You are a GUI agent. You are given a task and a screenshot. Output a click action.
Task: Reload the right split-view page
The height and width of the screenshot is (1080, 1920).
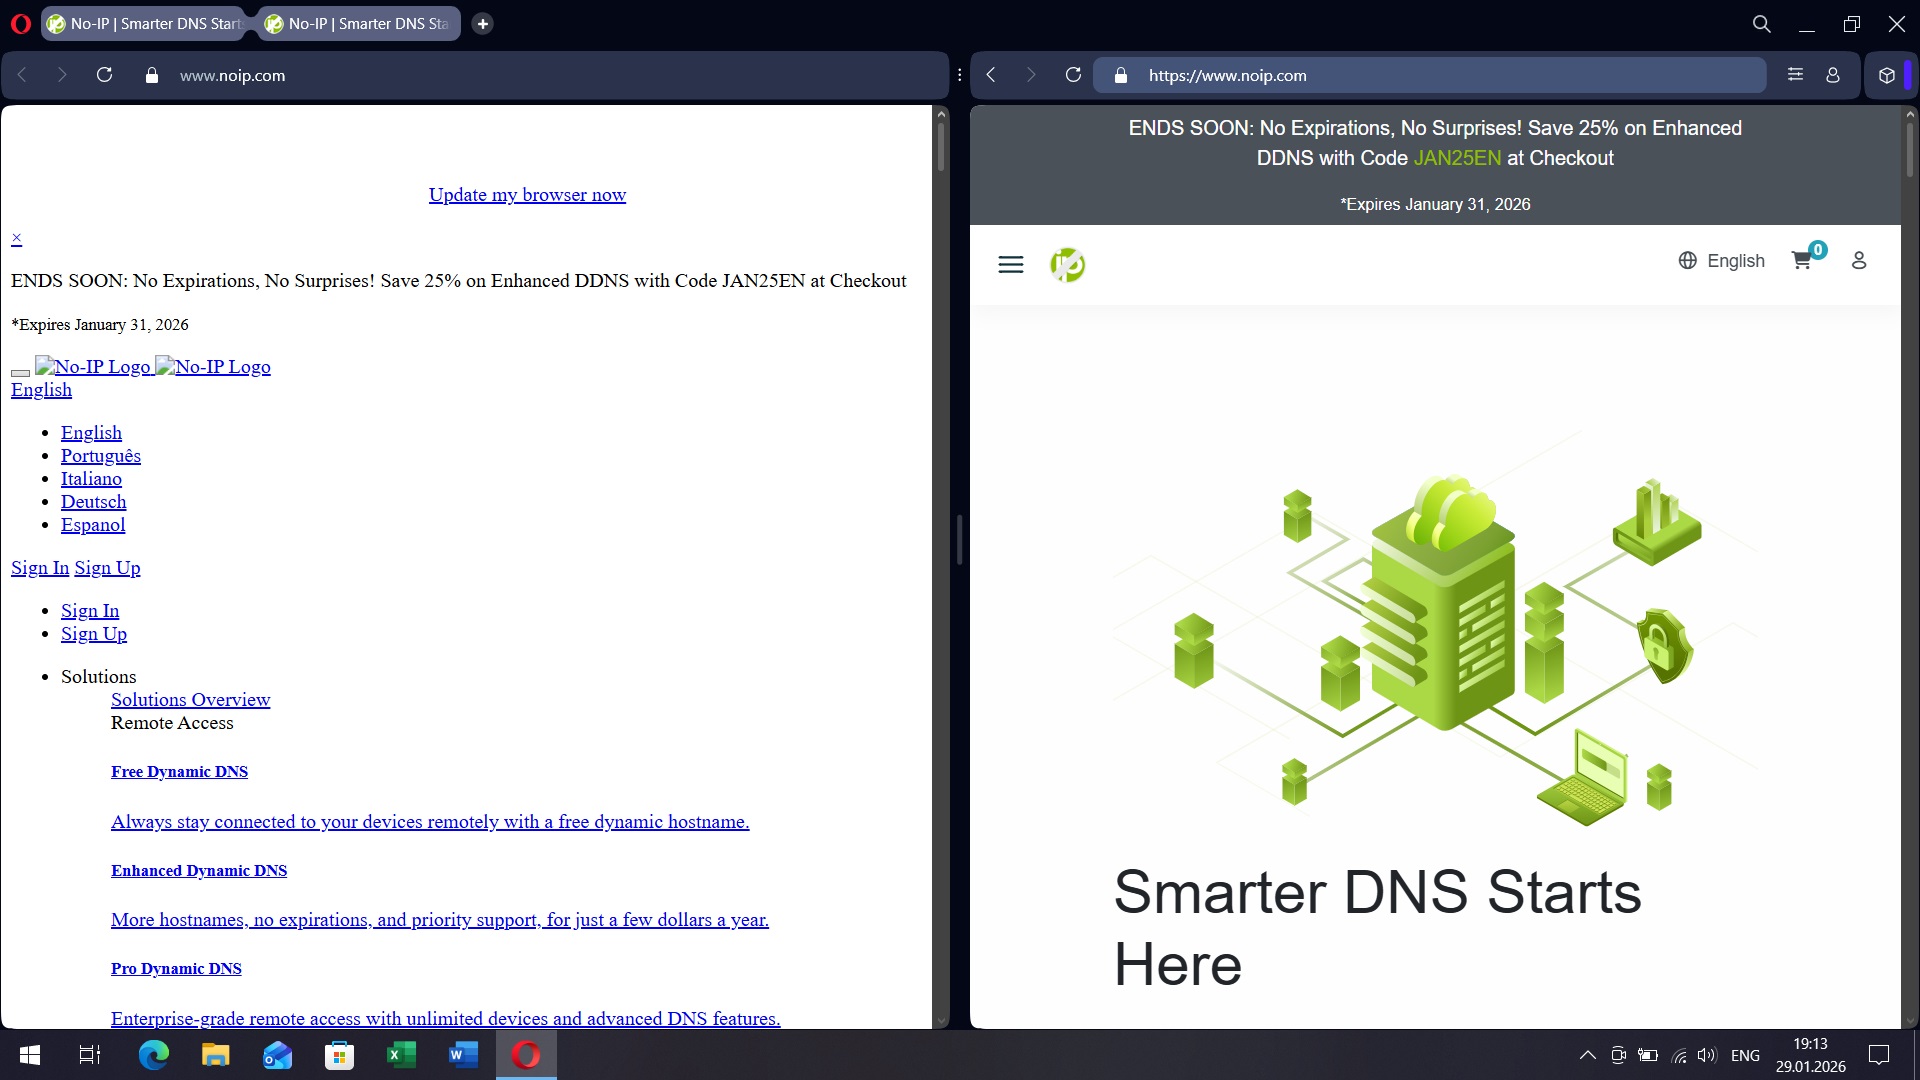pyautogui.click(x=1073, y=75)
